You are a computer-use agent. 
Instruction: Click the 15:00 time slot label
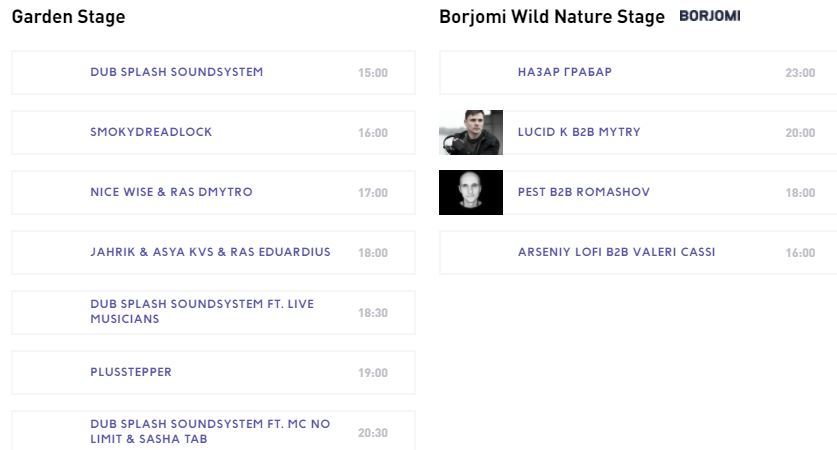coord(373,73)
